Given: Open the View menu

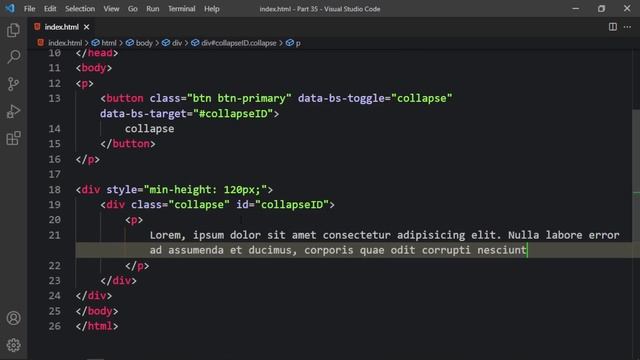Looking at the screenshot, I should click(x=111, y=9).
